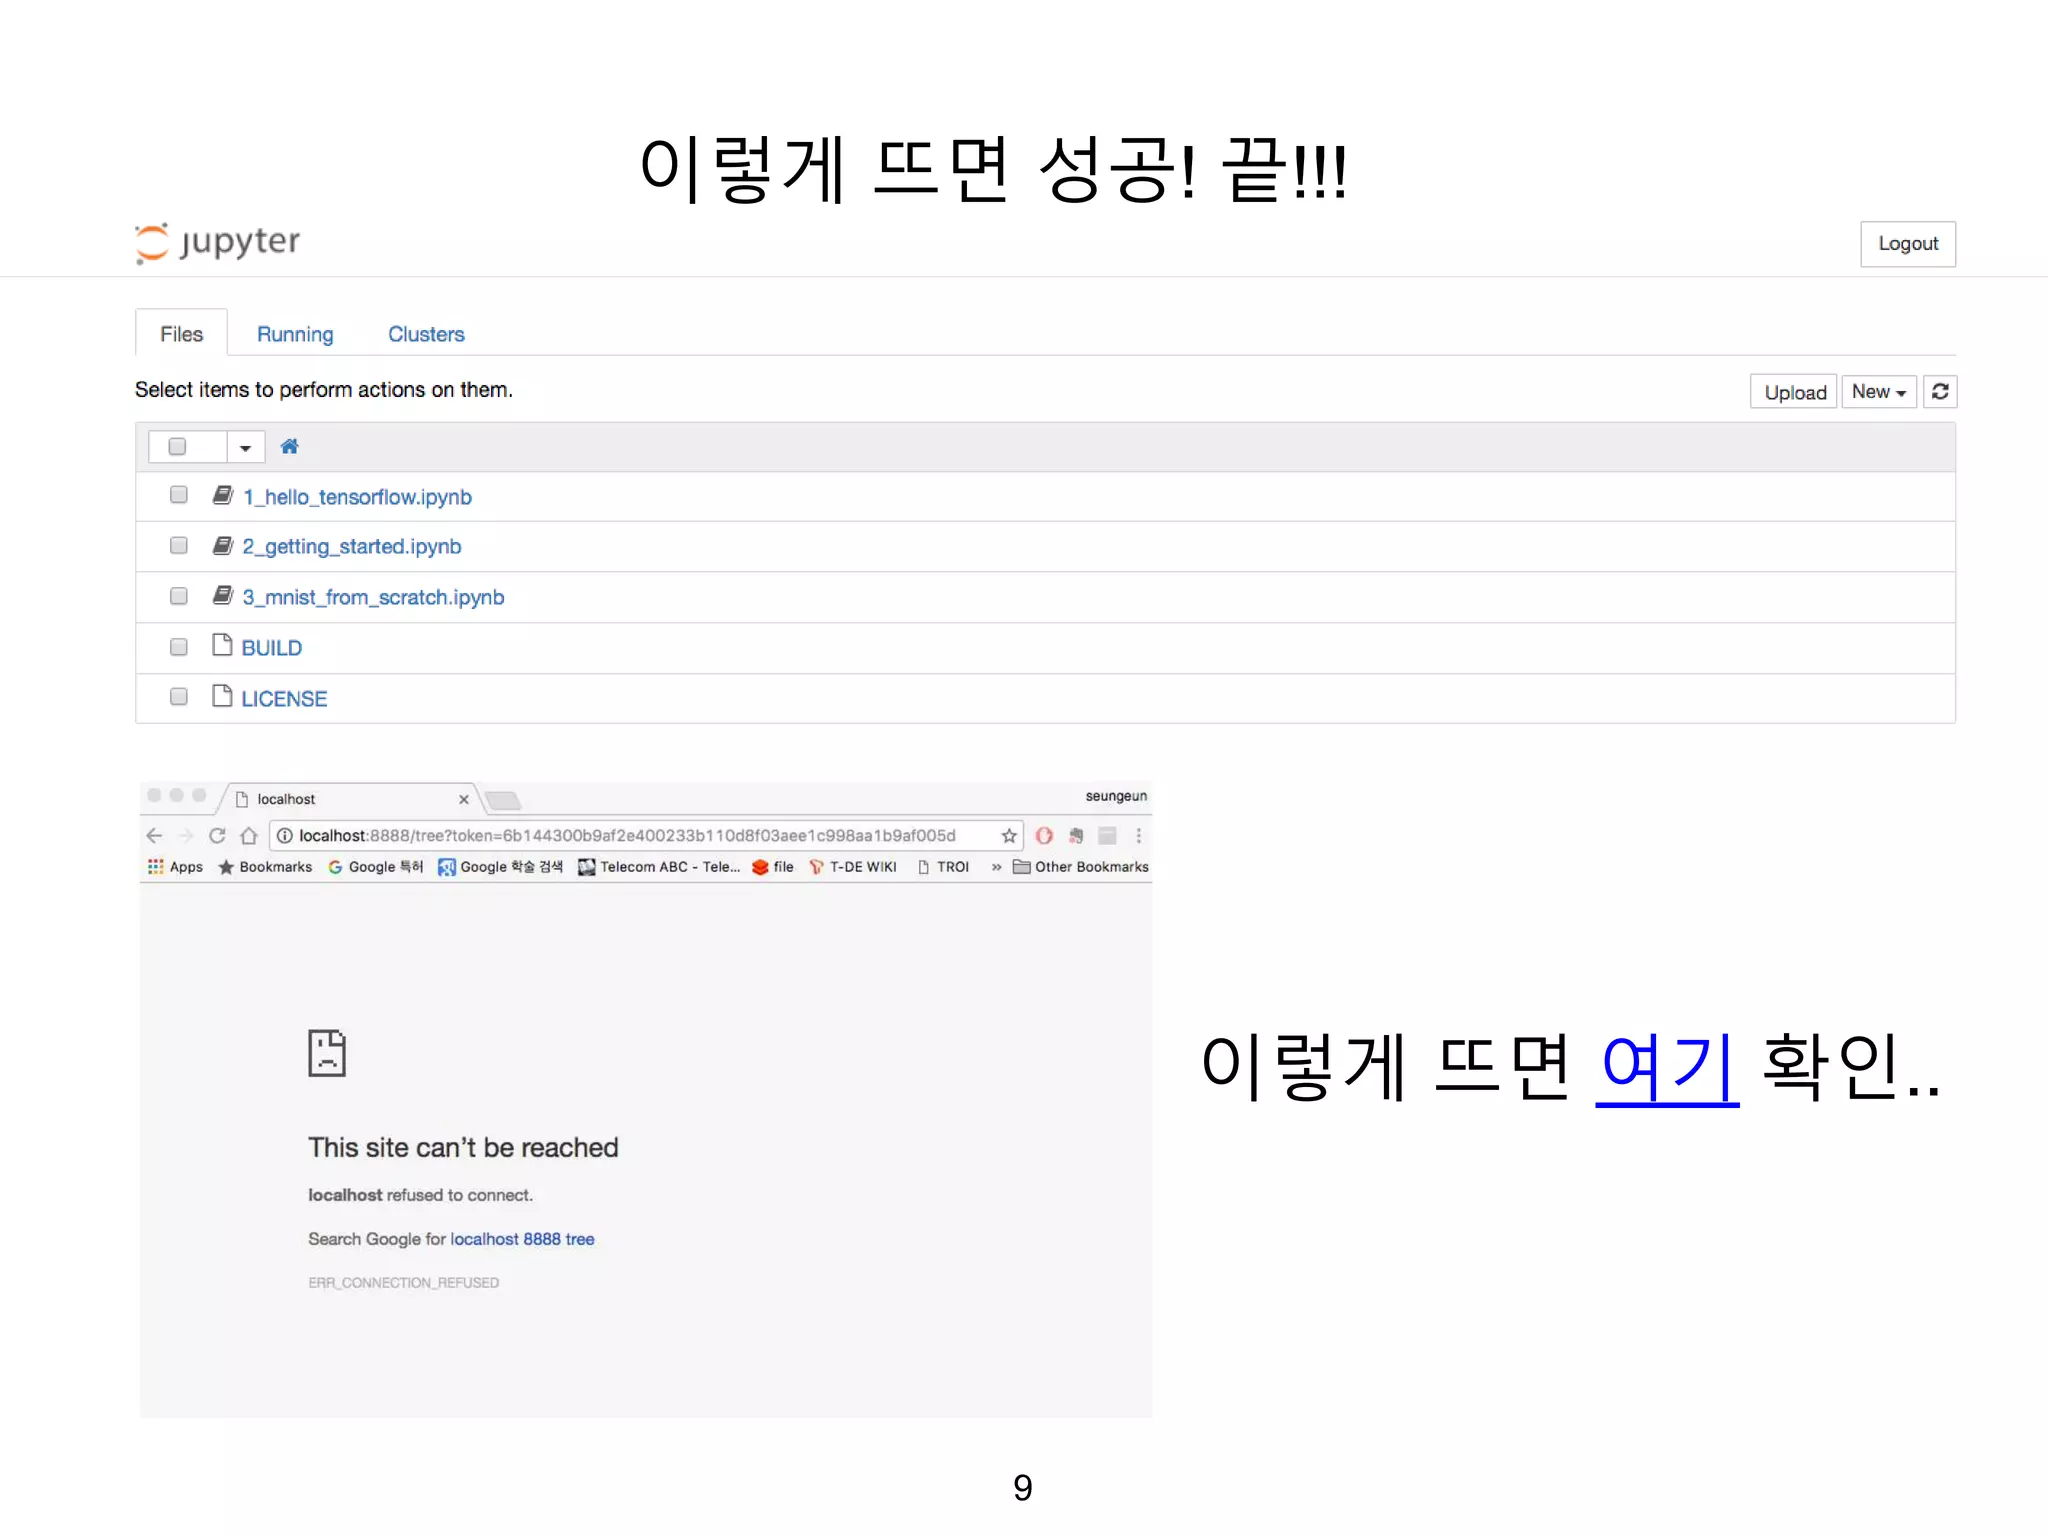
Task: Click the Jupyter logo icon
Action: [x=152, y=243]
